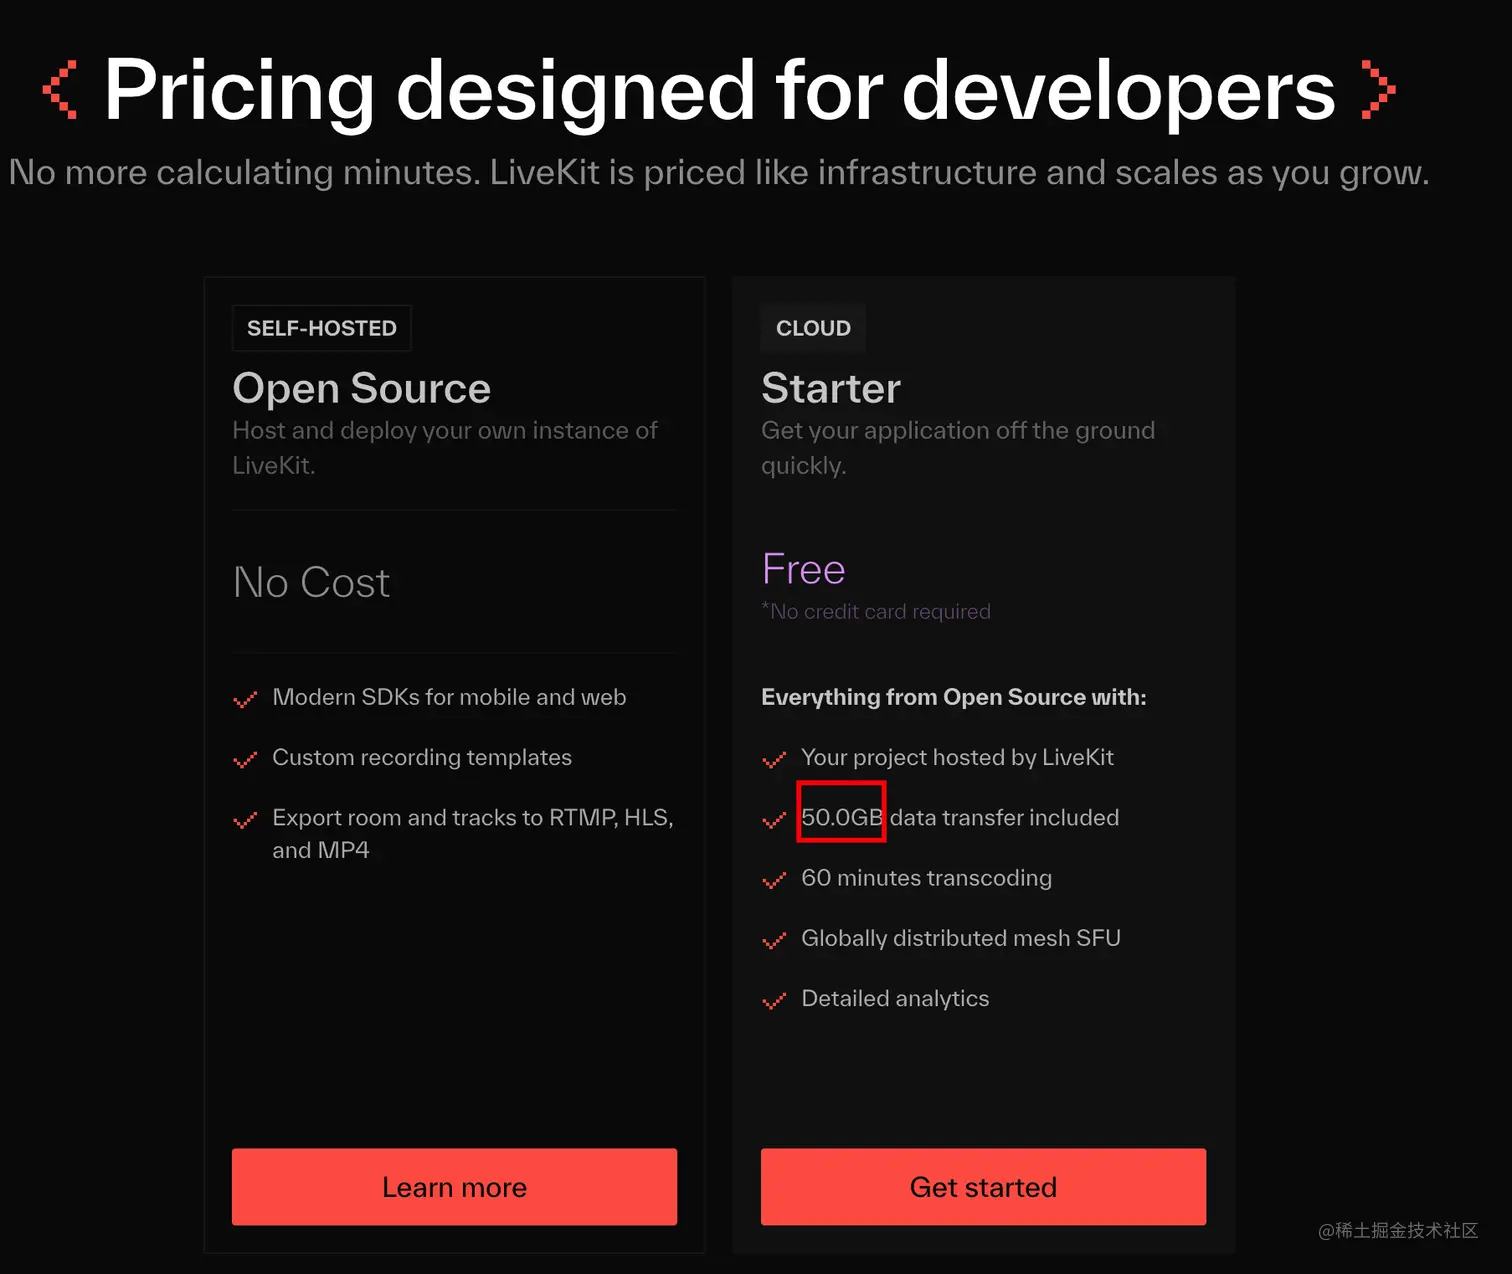The image size is (1512, 1274).
Task: Click checkmark beside Your project hosted
Action: click(774, 760)
